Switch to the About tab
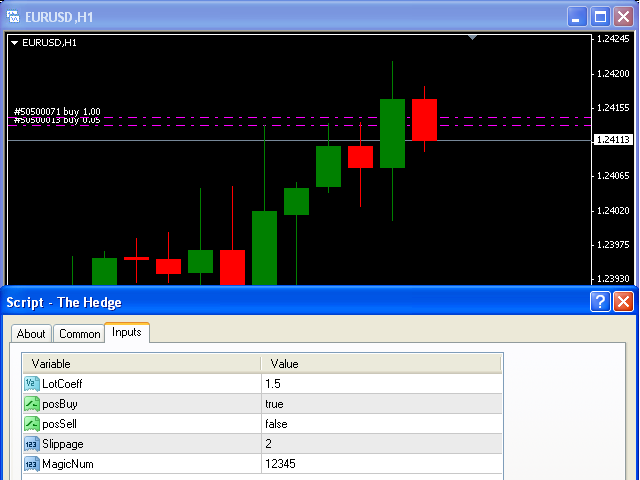This screenshot has width=640, height=480. (31, 334)
